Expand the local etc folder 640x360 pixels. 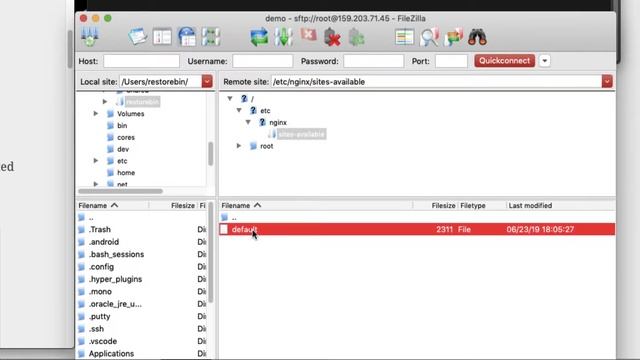(96, 161)
